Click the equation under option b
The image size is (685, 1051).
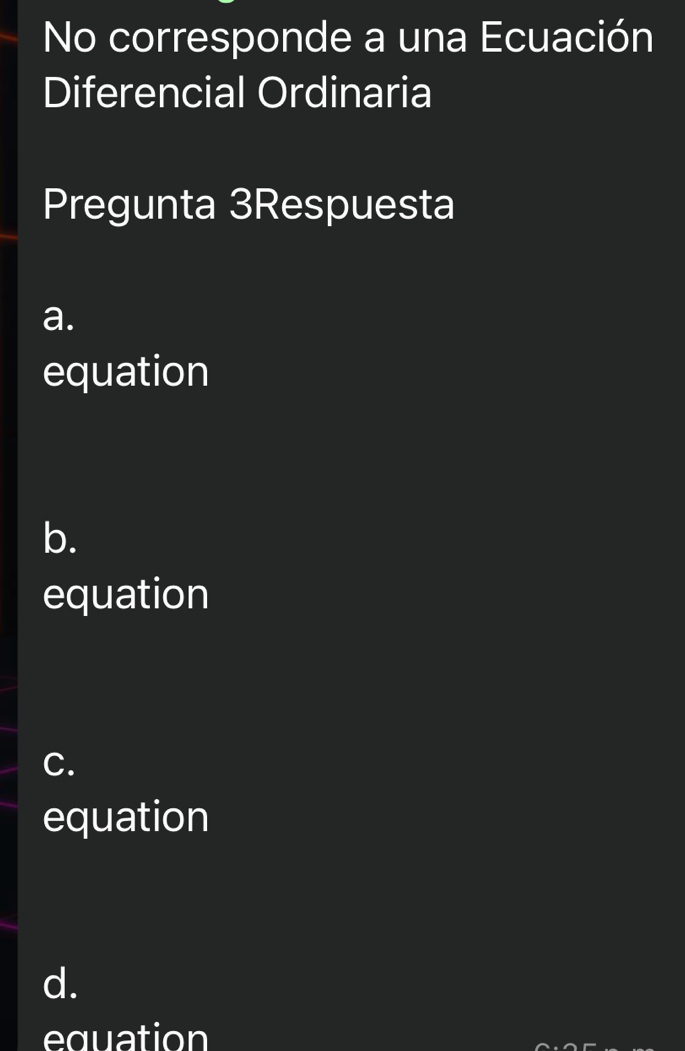pyautogui.click(x=126, y=594)
